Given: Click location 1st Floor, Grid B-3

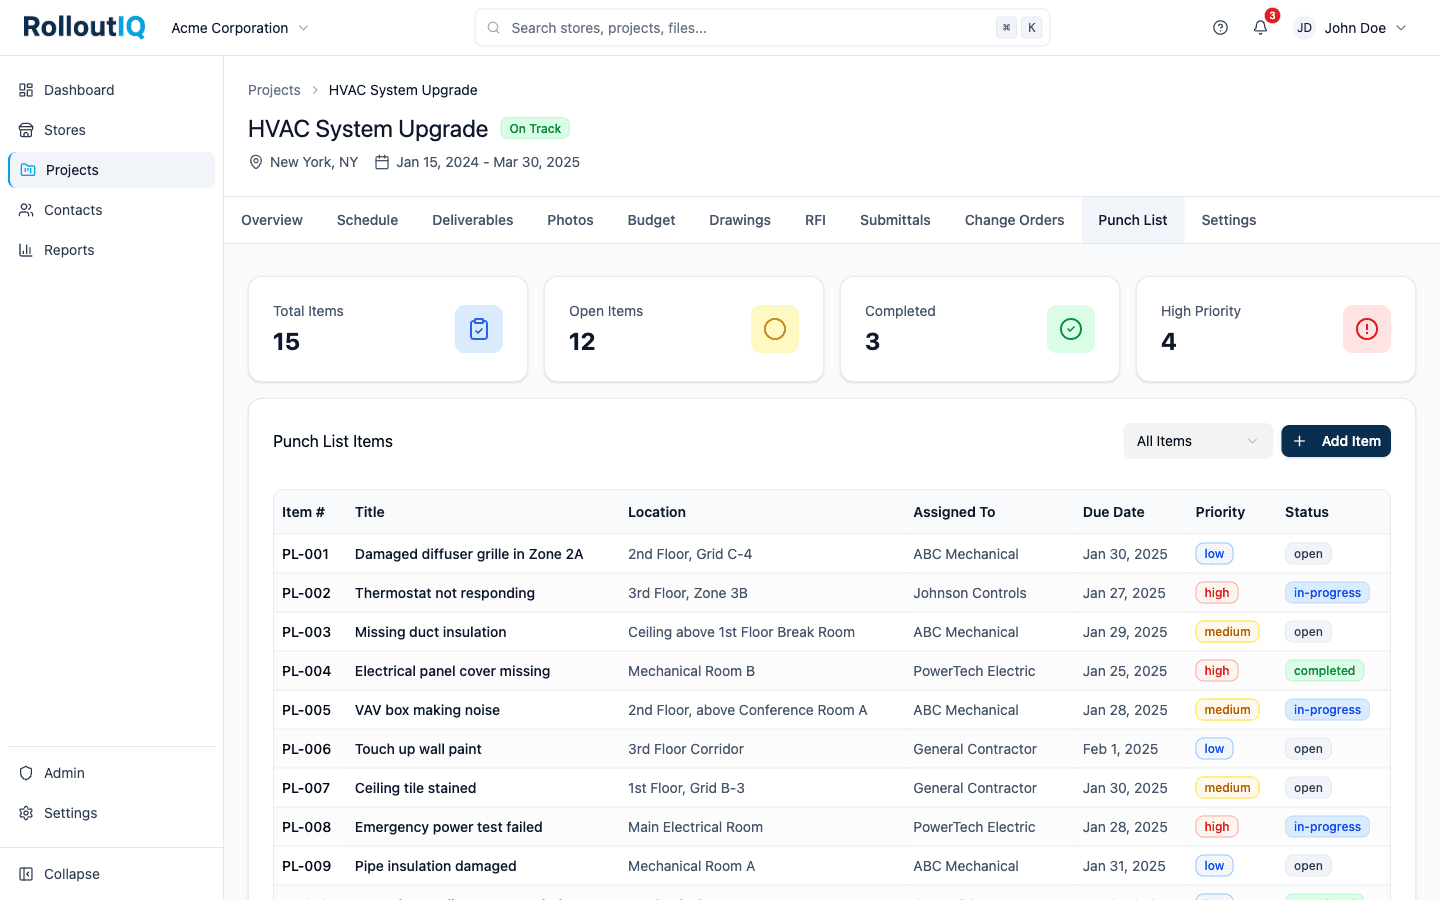Looking at the screenshot, I should point(686,788).
